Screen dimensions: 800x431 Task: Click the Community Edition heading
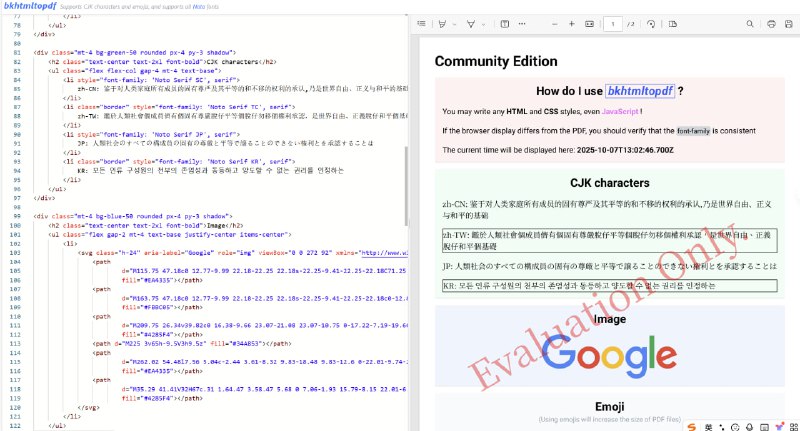pyautogui.click(x=496, y=61)
